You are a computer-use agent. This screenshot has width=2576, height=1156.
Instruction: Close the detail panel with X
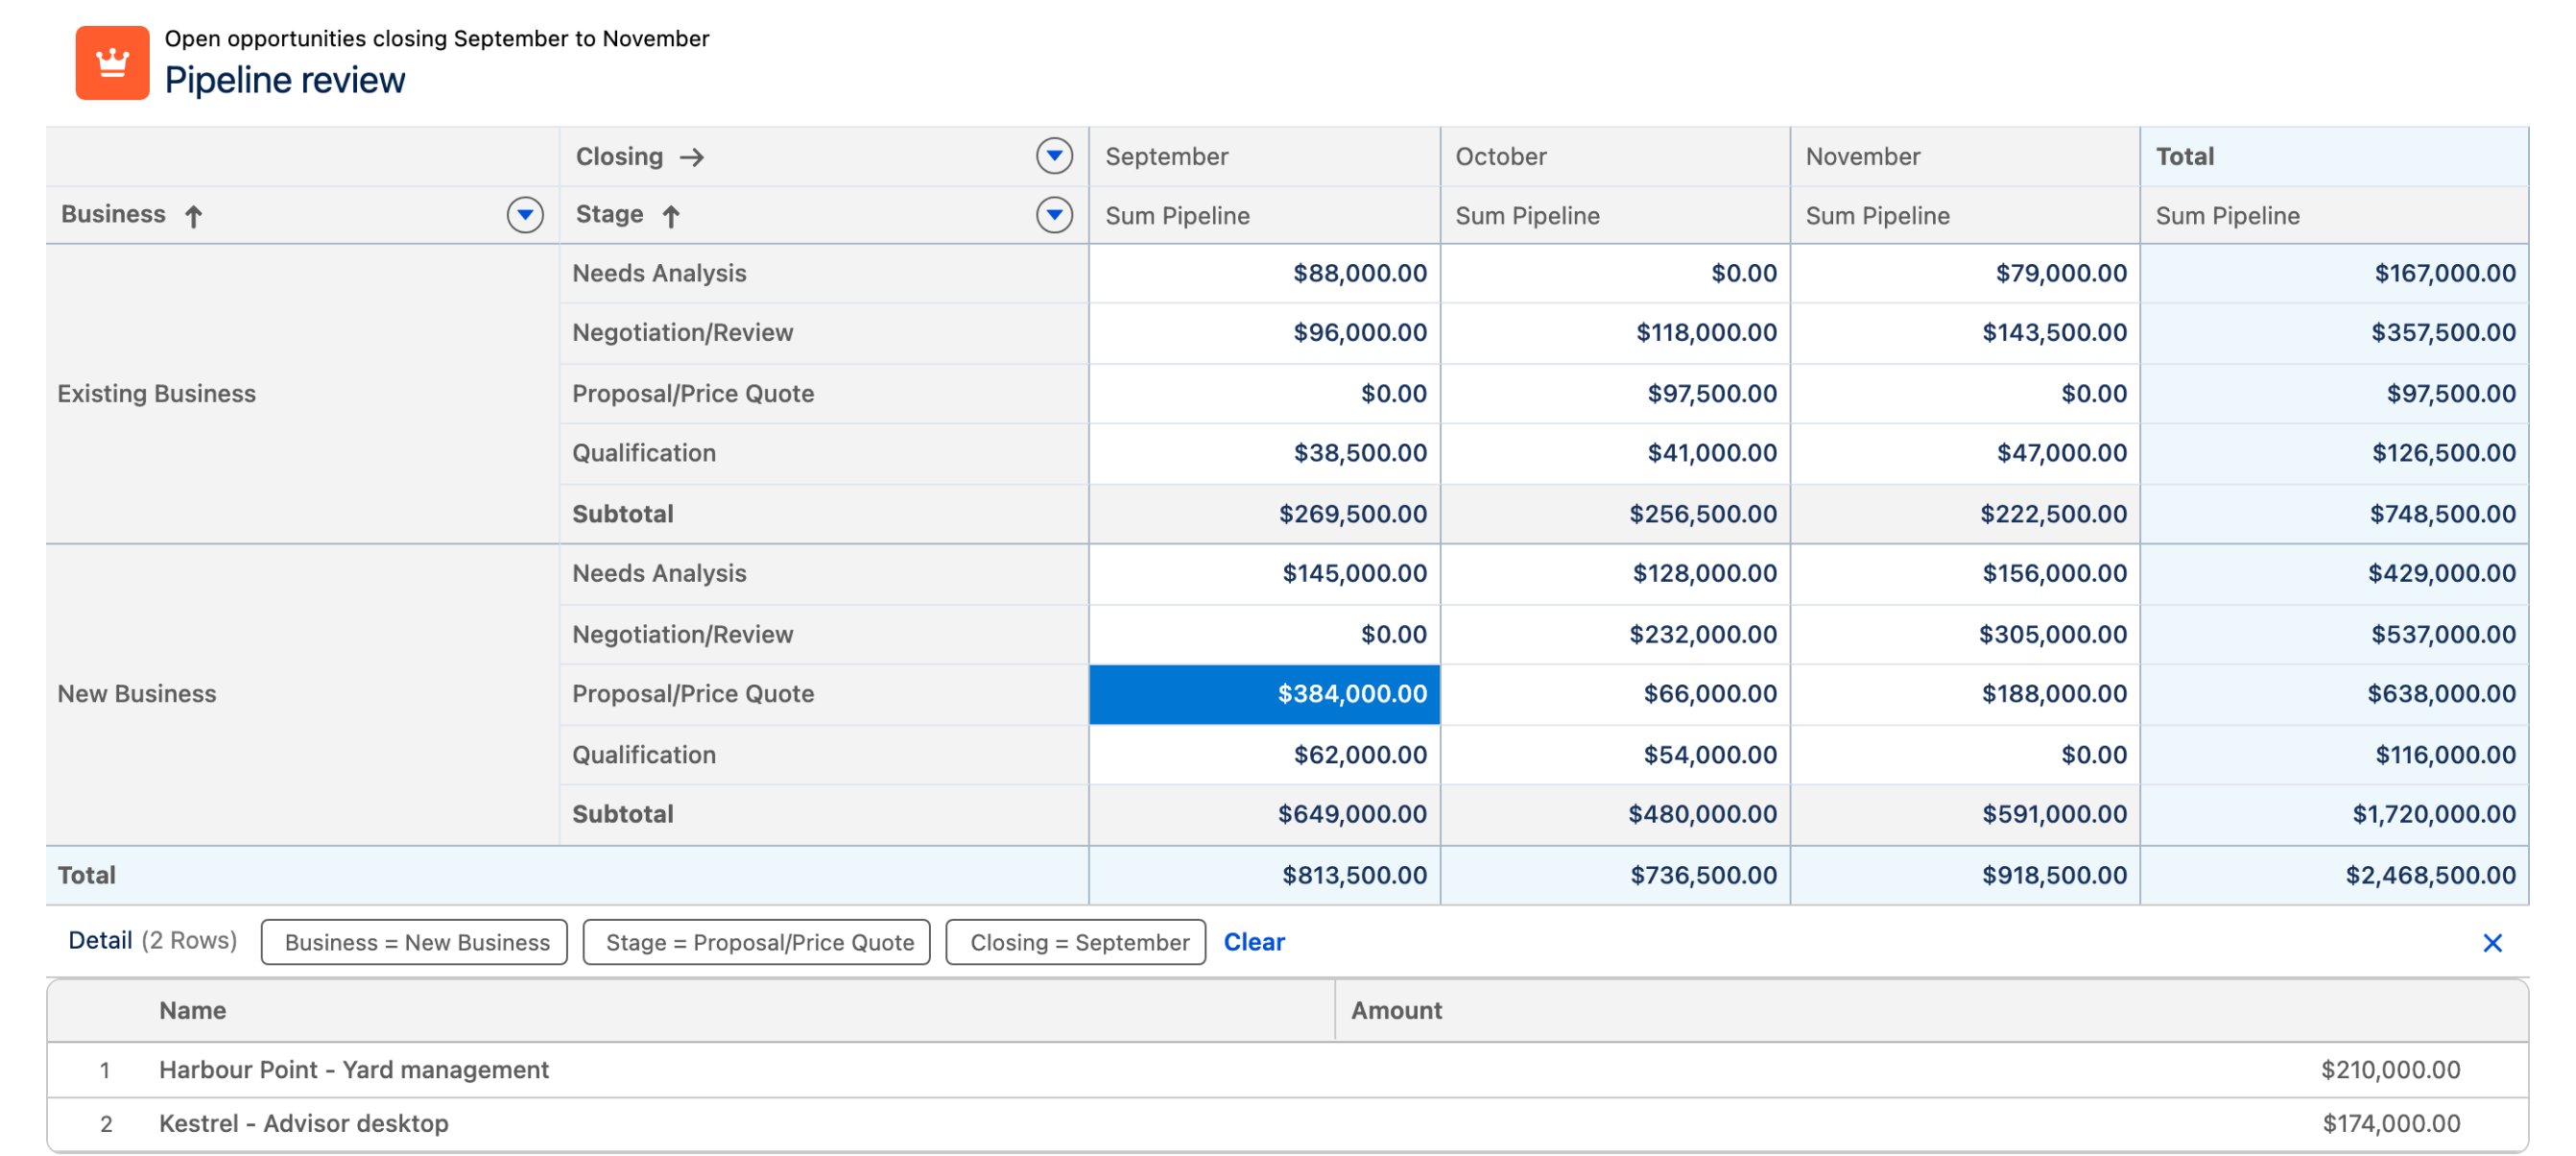click(x=2492, y=943)
